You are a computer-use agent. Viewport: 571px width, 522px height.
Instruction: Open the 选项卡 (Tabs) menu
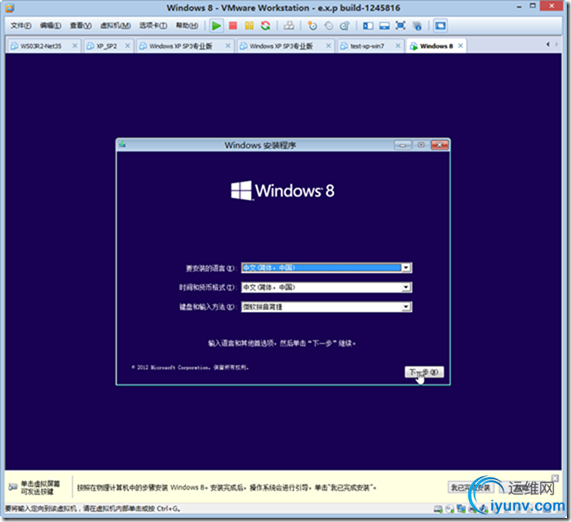click(x=153, y=25)
